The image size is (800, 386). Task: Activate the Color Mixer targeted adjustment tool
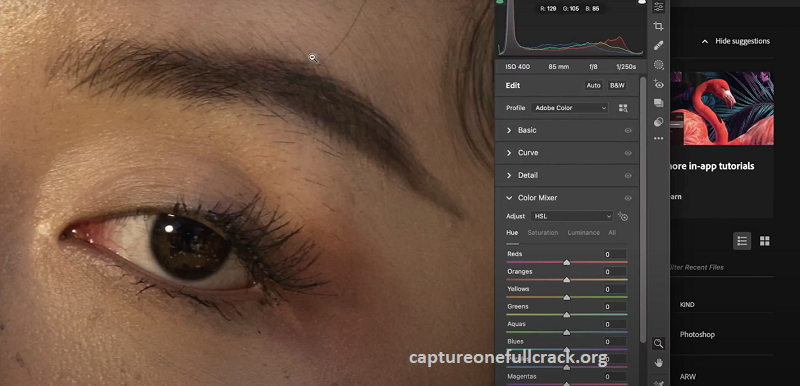(622, 216)
